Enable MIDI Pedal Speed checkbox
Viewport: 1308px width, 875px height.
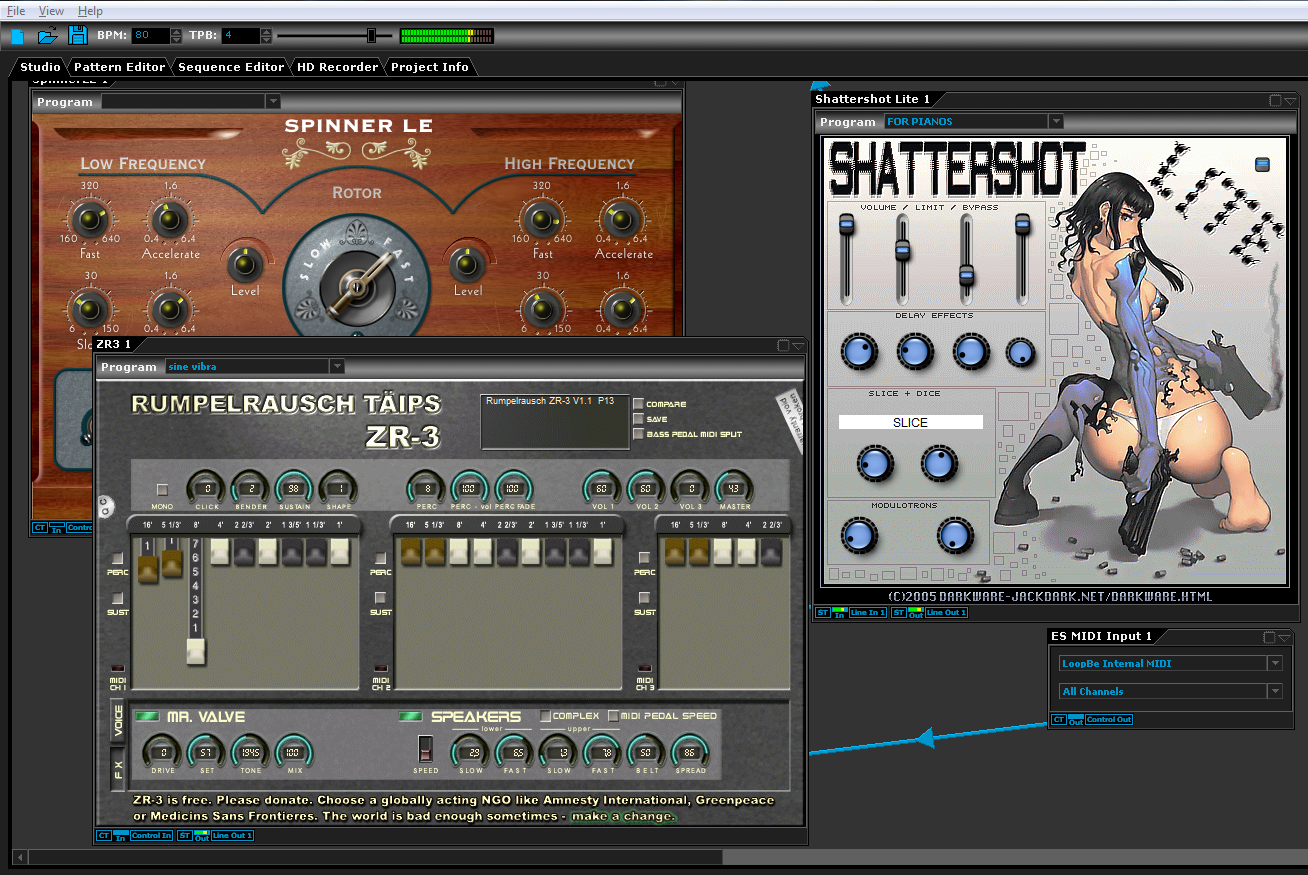tap(613, 716)
